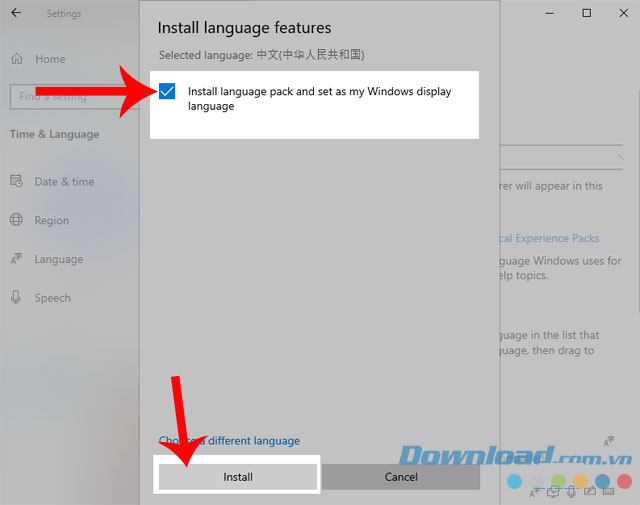The height and width of the screenshot is (505, 640).
Task: Select Speech in sidebar
Action: click(x=53, y=298)
